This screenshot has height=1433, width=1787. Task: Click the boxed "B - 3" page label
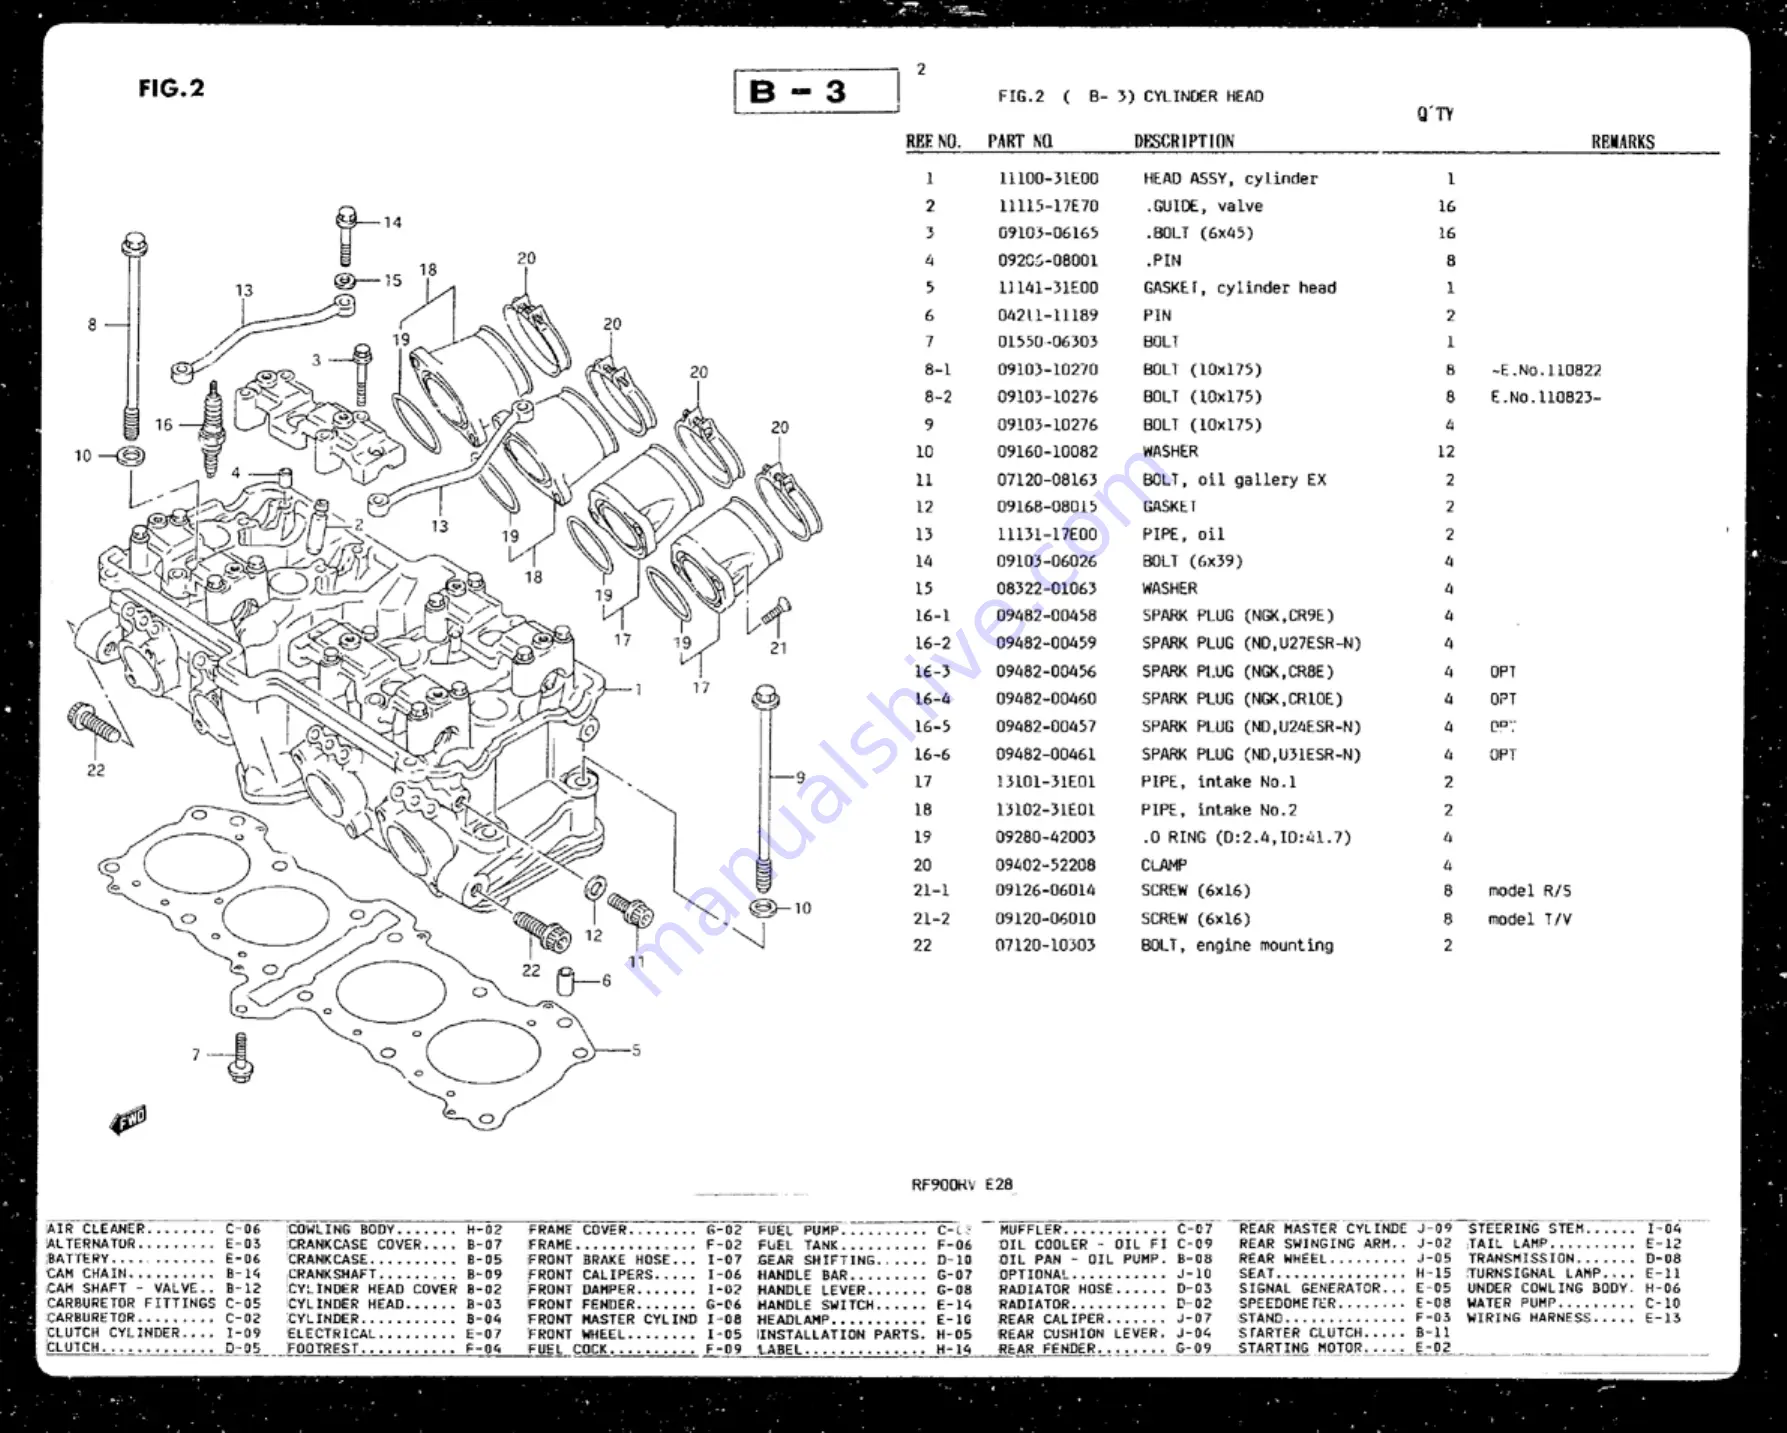point(816,91)
